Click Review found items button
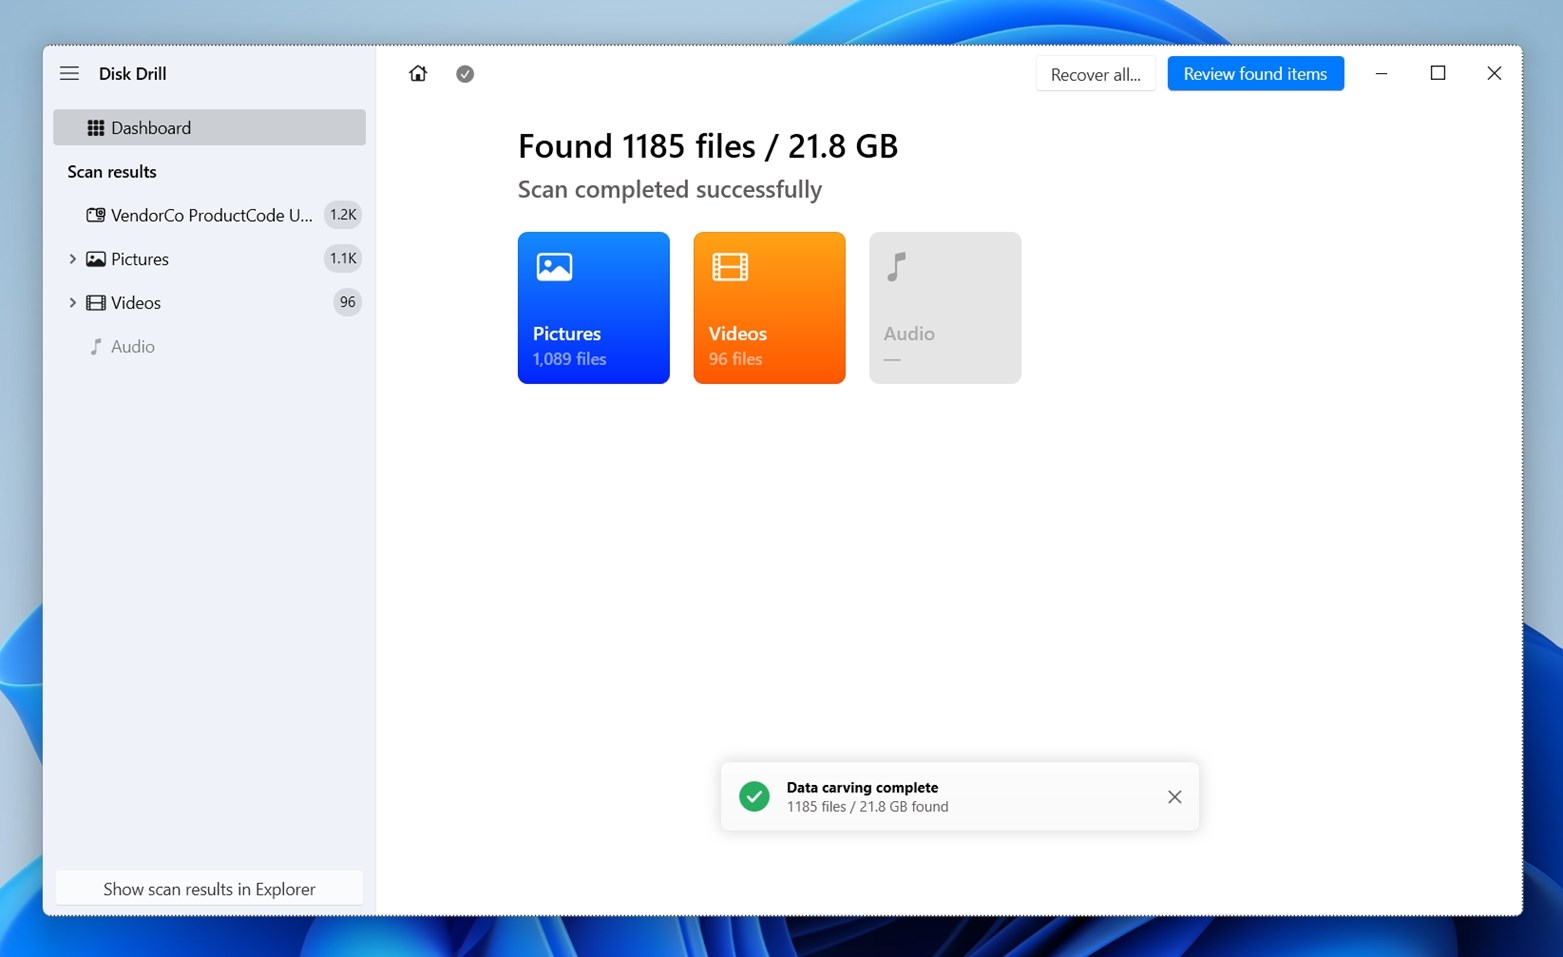Screen dimensions: 1563x957 [1255, 74]
